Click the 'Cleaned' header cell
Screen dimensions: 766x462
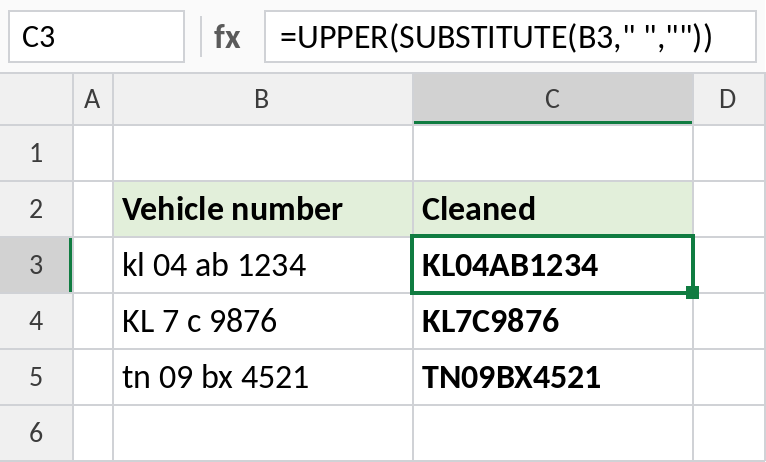coord(553,209)
